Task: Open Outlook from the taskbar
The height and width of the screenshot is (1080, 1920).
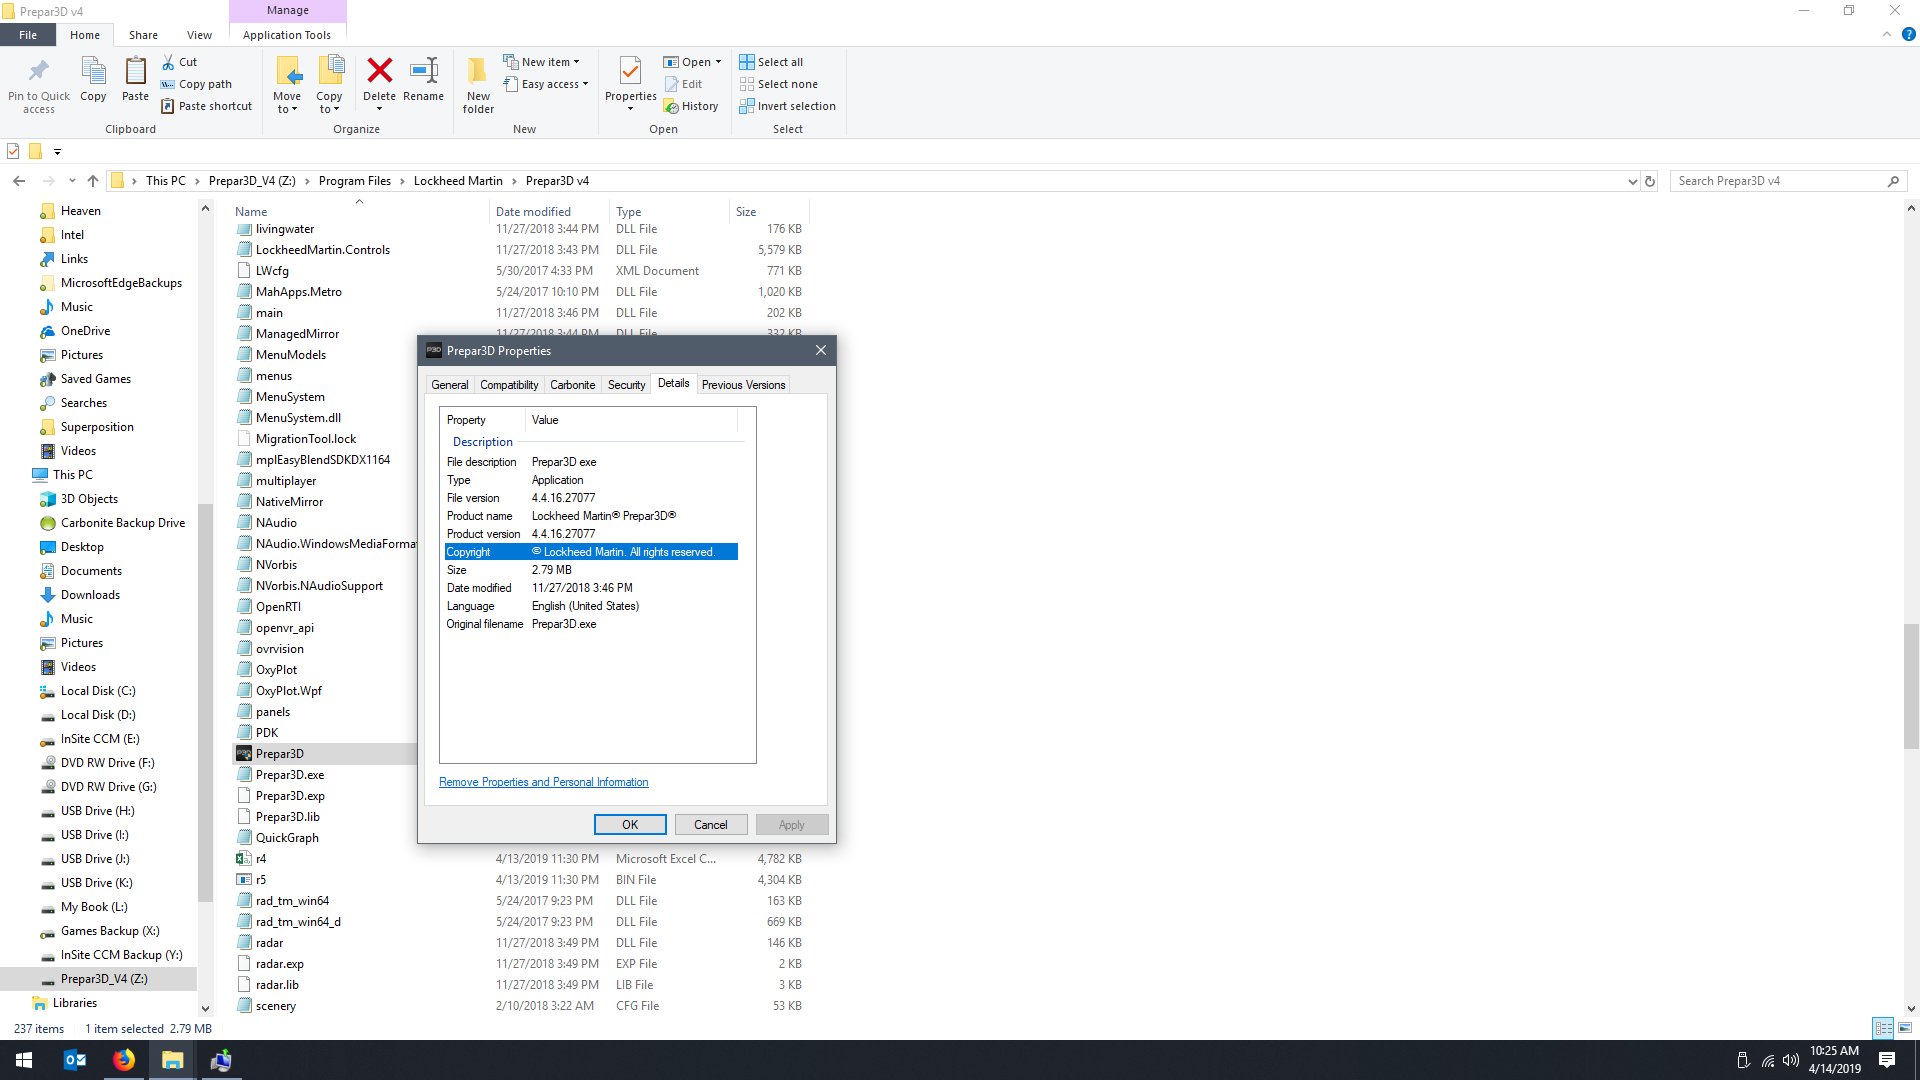Action: point(75,1060)
